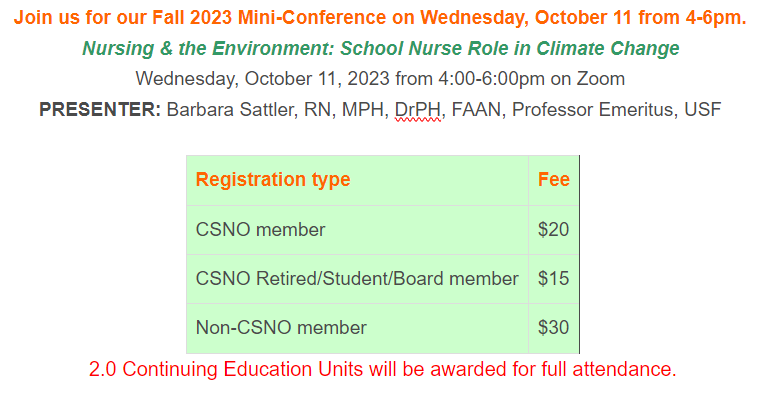Click the Professor Emeritus, USF text
The width and height of the screenshot is (763, 396).
point(616,110)
